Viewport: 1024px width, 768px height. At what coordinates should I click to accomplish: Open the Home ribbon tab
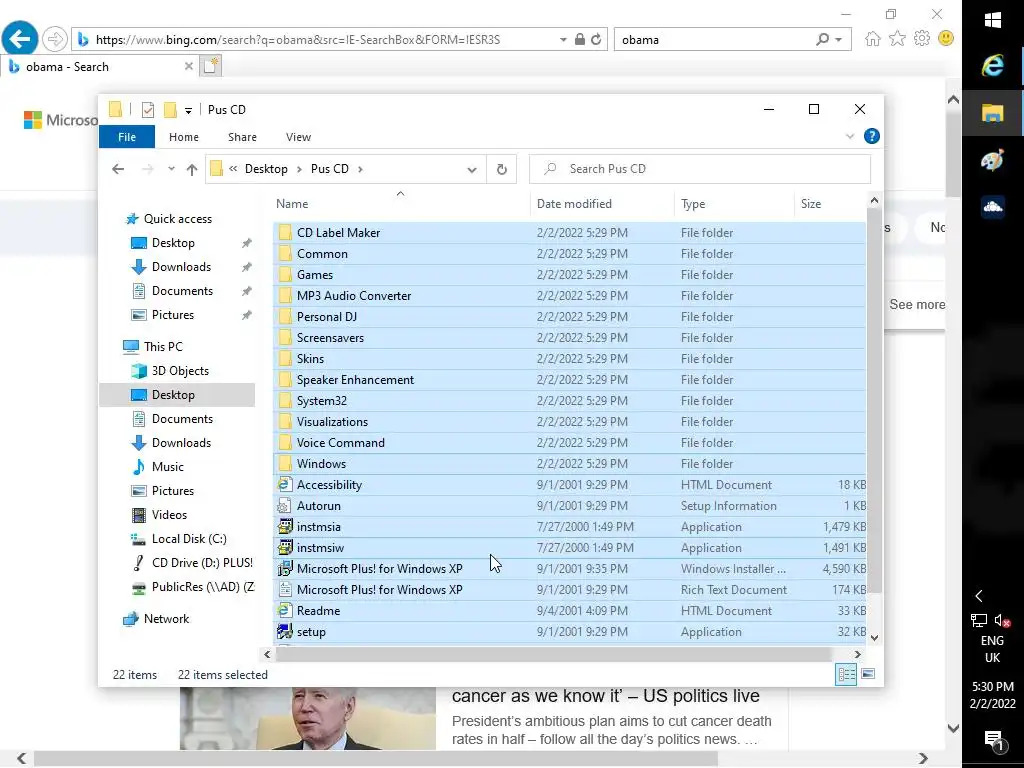(x=184, y=137)
